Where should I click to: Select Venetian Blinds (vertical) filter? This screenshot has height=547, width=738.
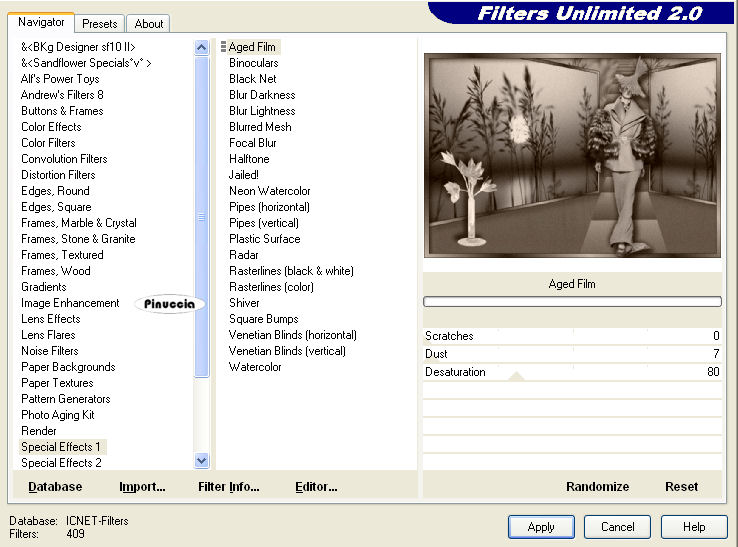pos(287,351)
